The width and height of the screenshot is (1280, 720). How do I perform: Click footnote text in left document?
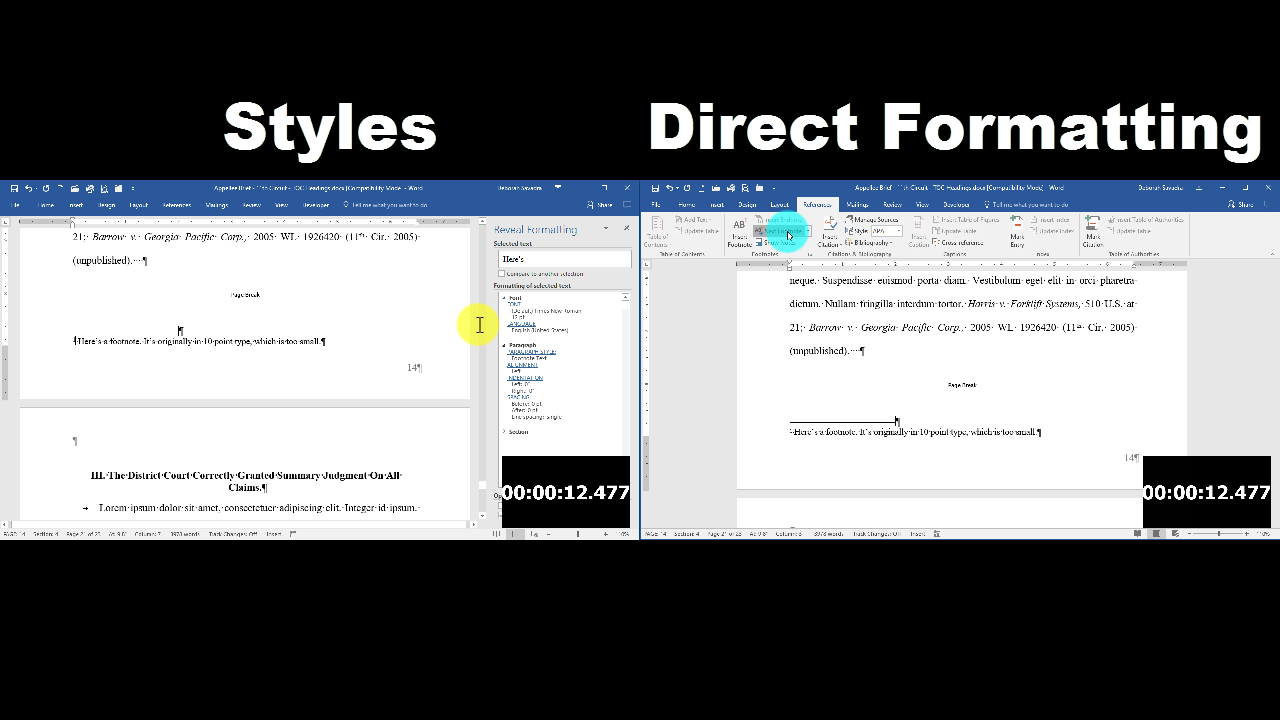(x=199, y=341)
